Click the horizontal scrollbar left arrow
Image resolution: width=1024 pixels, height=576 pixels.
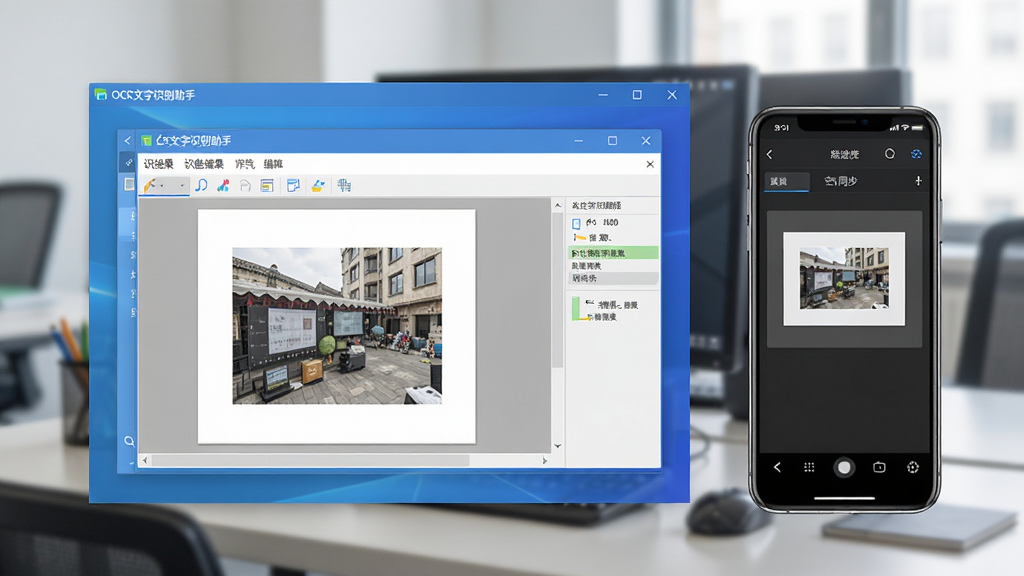[x=145, y=460]
